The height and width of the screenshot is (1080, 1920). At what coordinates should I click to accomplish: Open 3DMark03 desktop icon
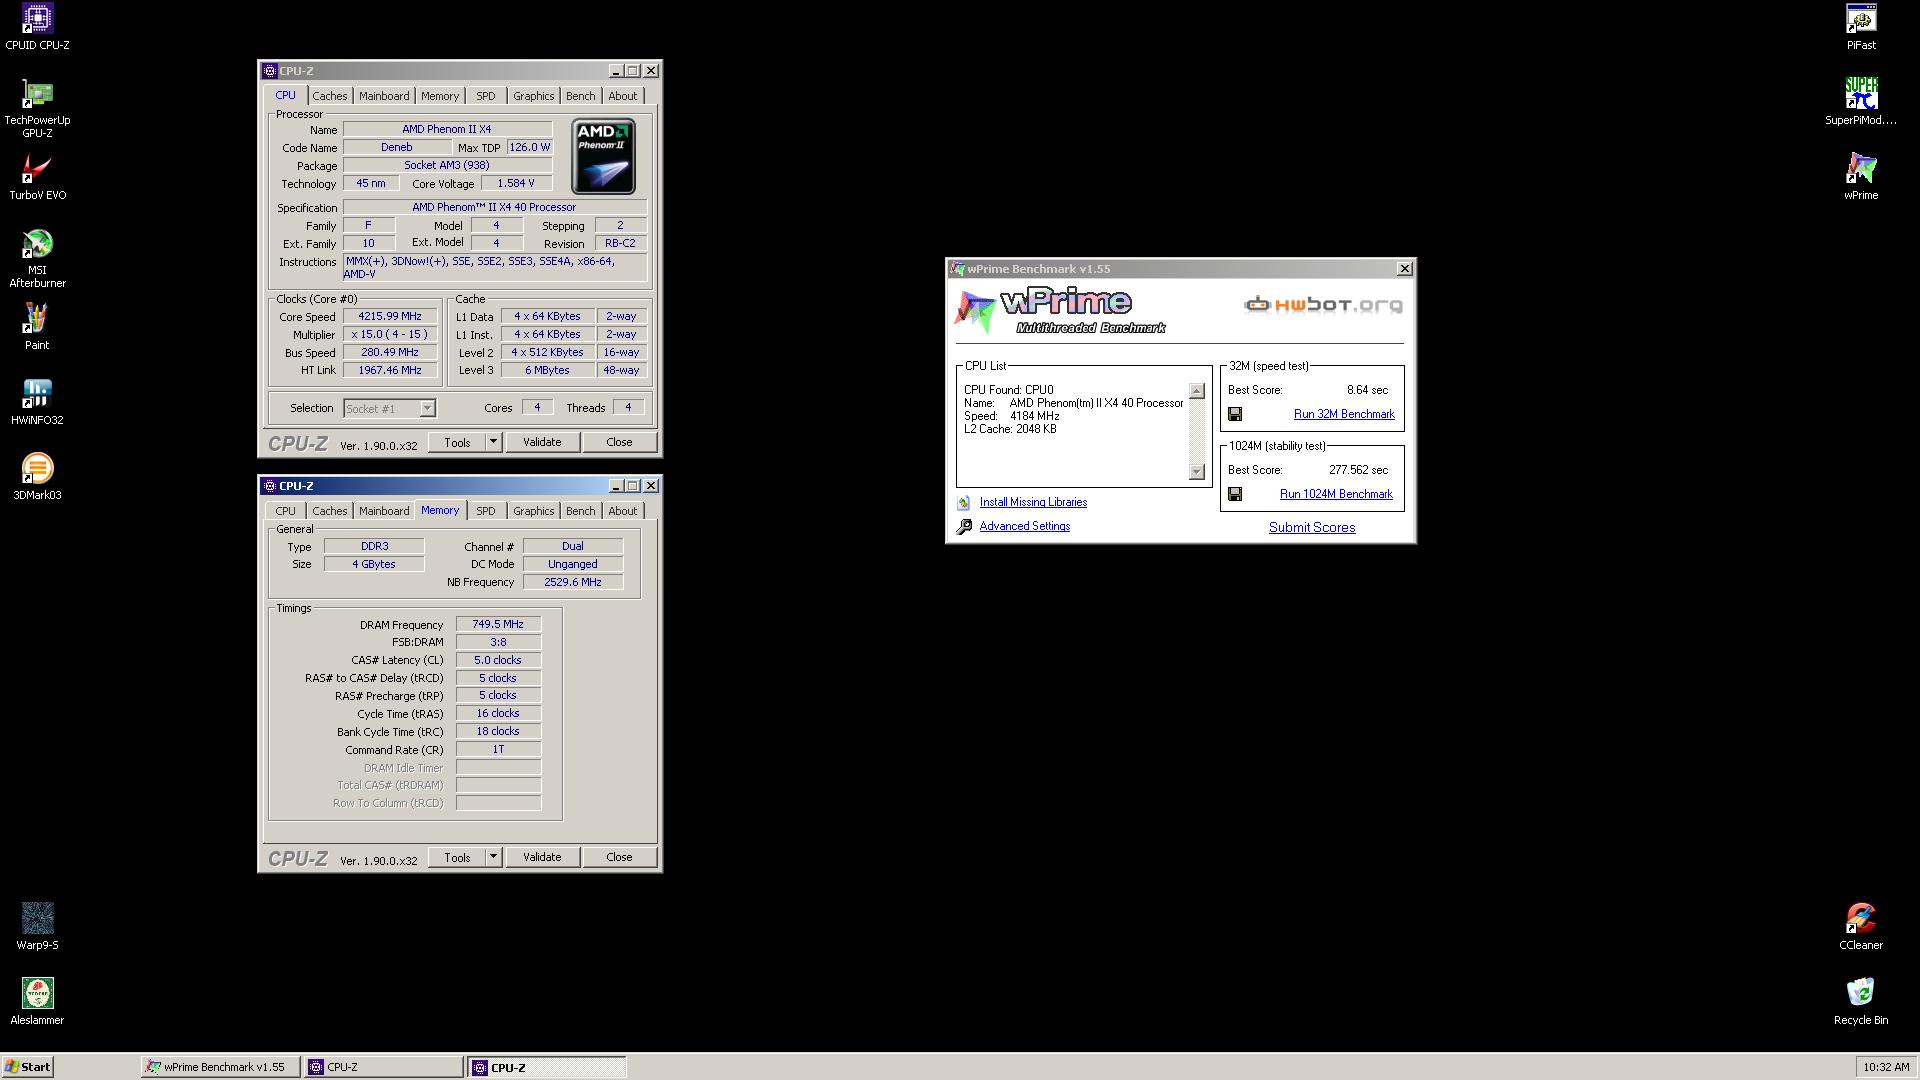click(x=37, y=477)
